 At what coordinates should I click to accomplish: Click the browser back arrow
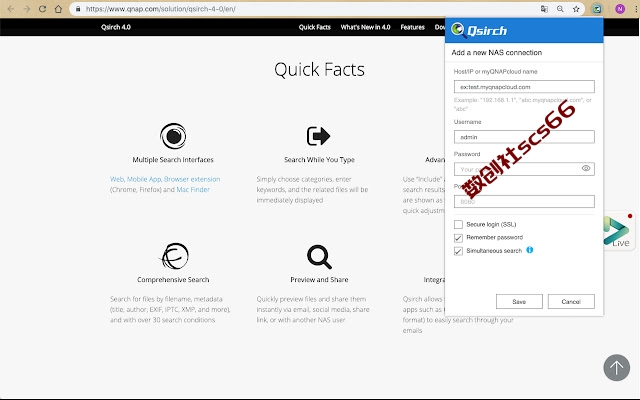(11, 9)
